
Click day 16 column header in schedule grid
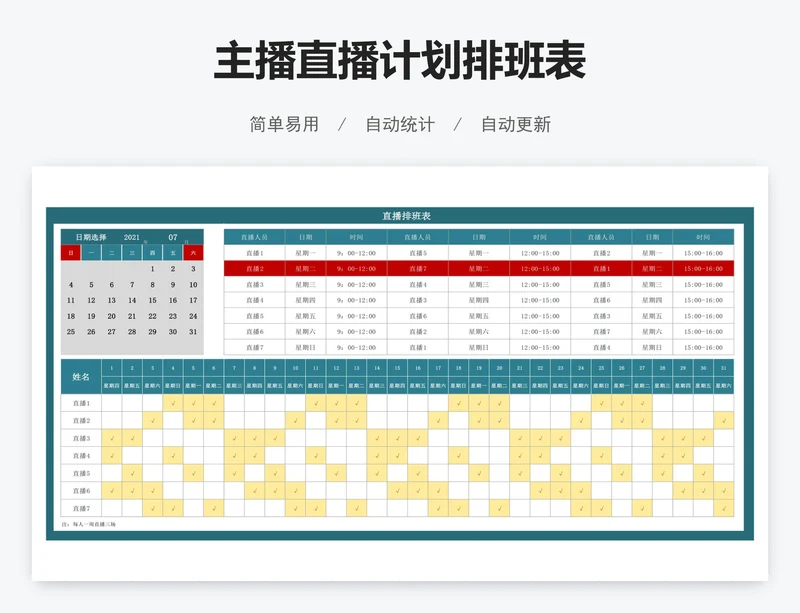(418, 368)
